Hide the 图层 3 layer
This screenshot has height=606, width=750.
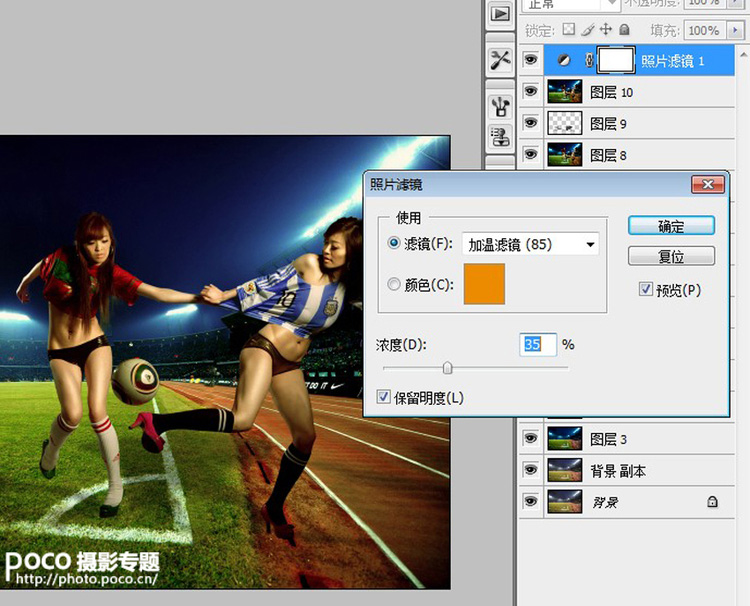point(530,439)
